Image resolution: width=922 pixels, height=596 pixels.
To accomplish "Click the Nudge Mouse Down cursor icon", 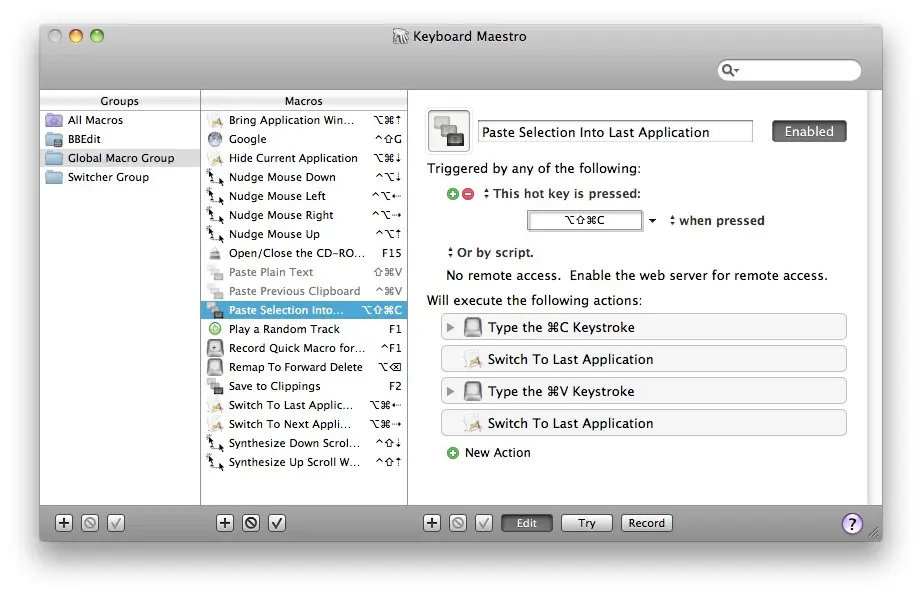I will point(215,178).
